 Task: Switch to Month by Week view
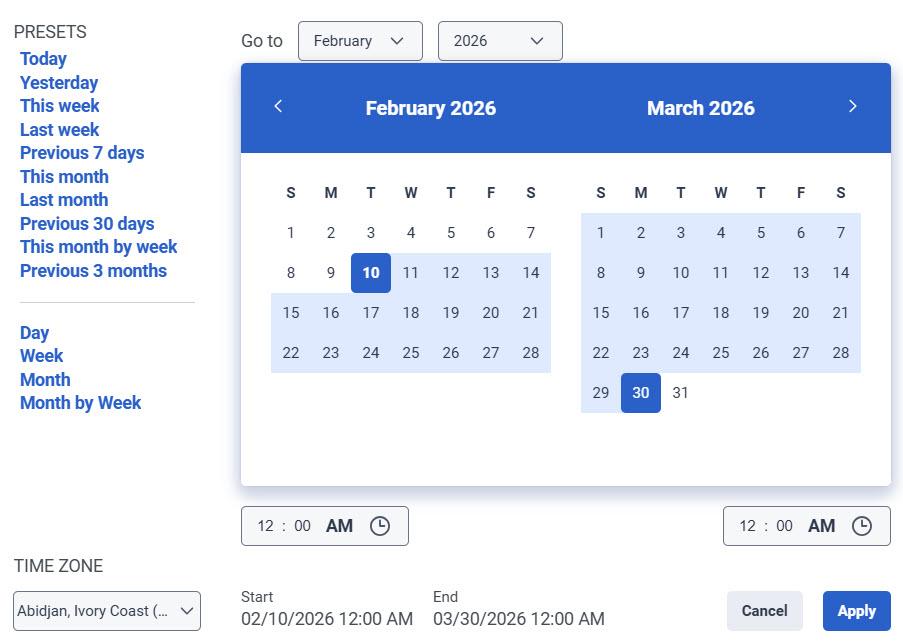(80, 403)
